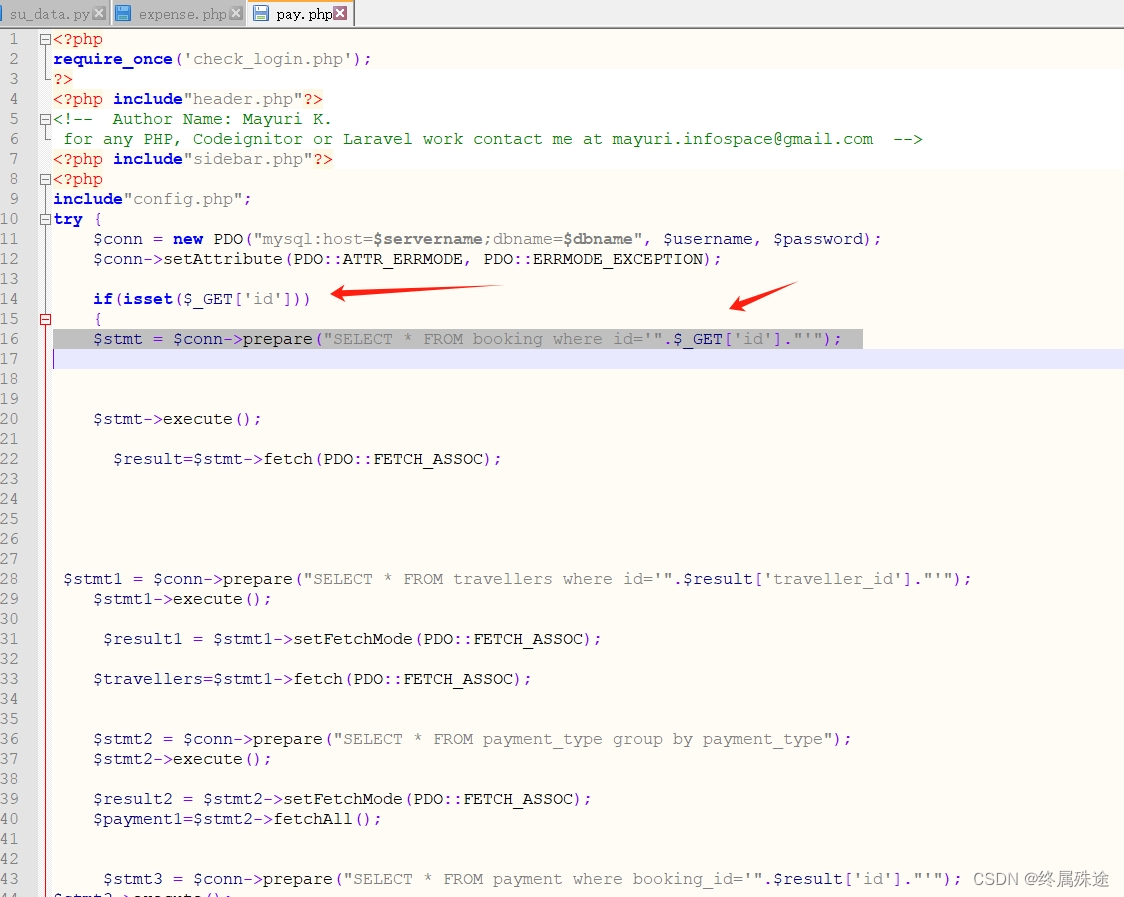Click line number 43 in the margin
1124x897 pixels.
10,878
